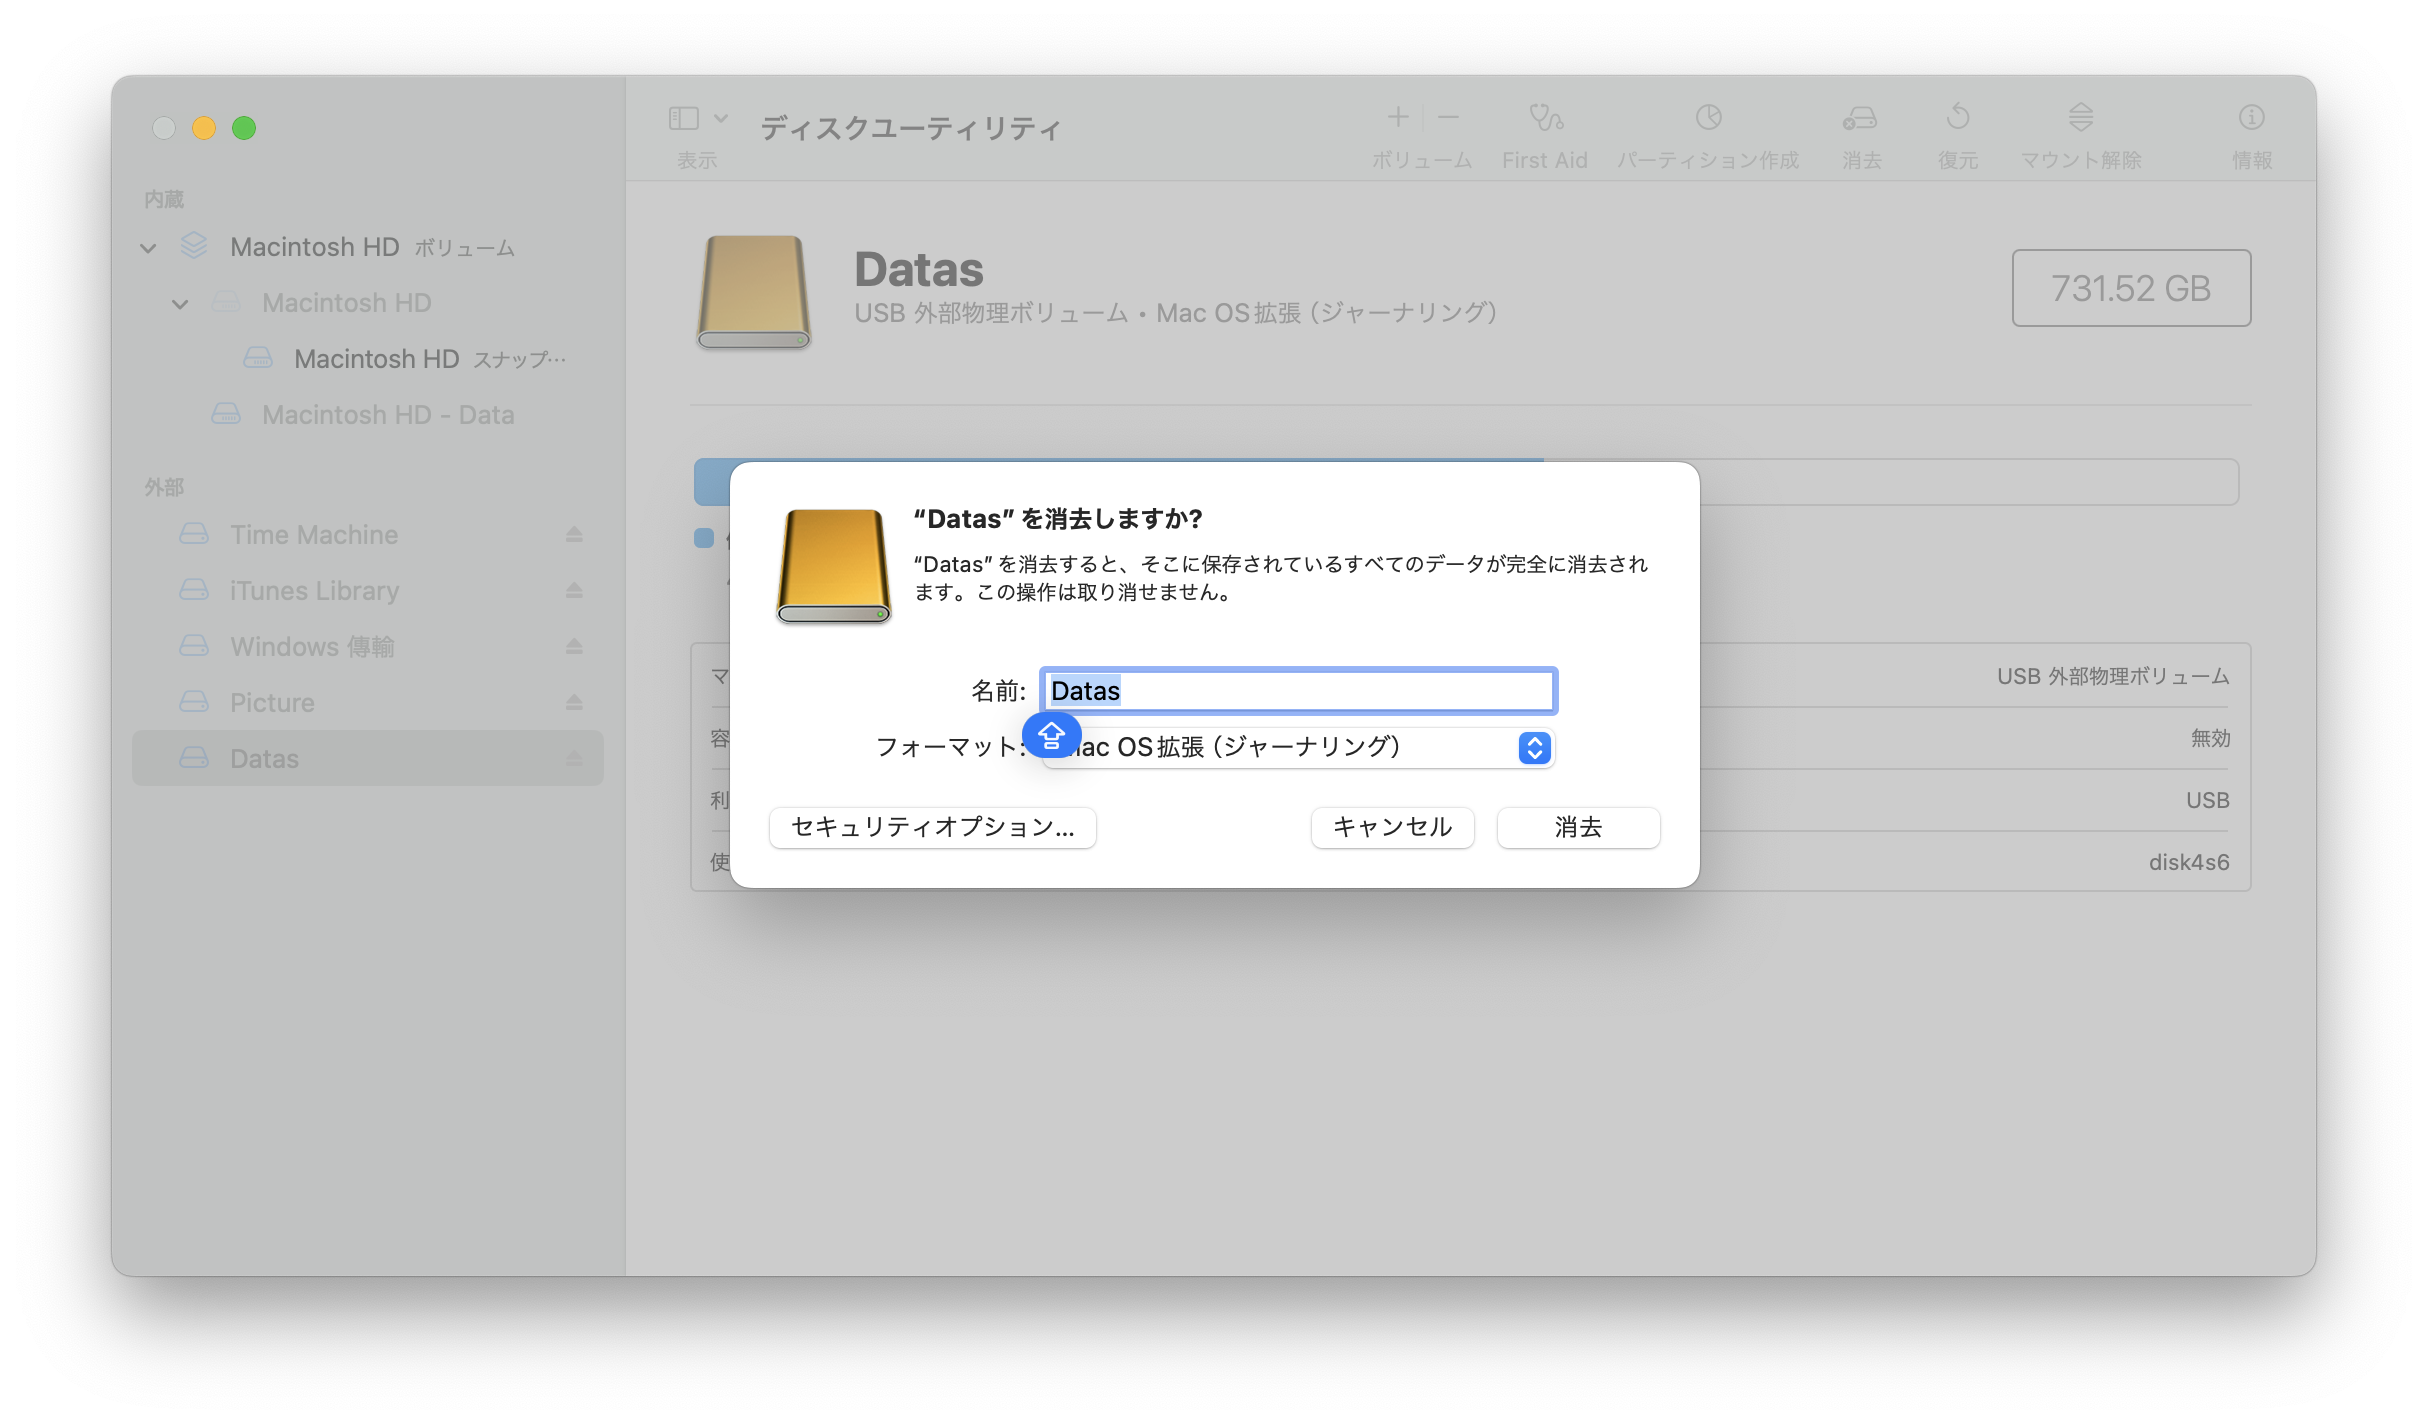Image resolution: width=2428 pixels, height=1424 pixels.
Task: Select the iTunes Library volume
Action: coord(368,591)
